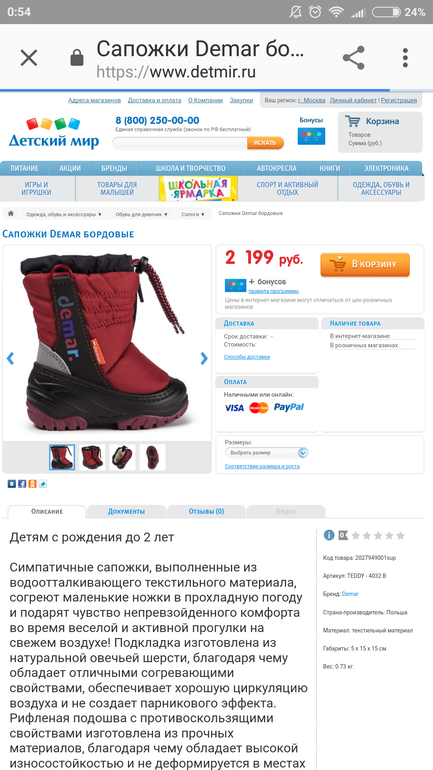
Task: Click the ИСКАТЬ search button
Action: click(265, 143)
